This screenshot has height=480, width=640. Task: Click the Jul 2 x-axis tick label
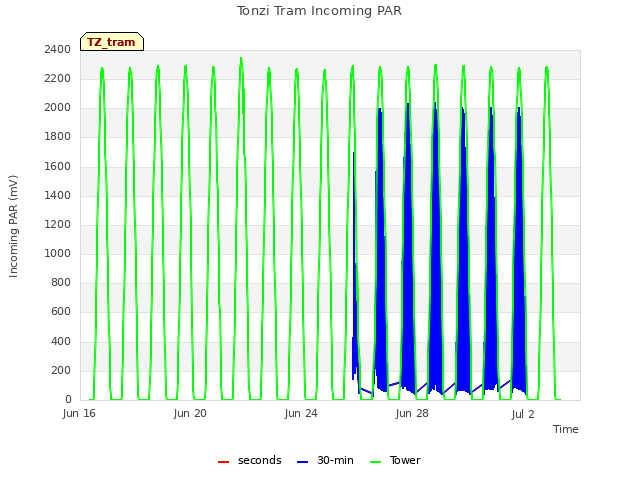click(523, 414)
